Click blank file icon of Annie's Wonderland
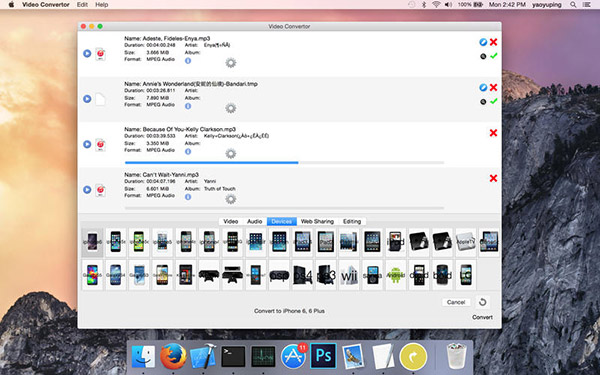This screenshot has width=600, height=375. pos(100,99)
